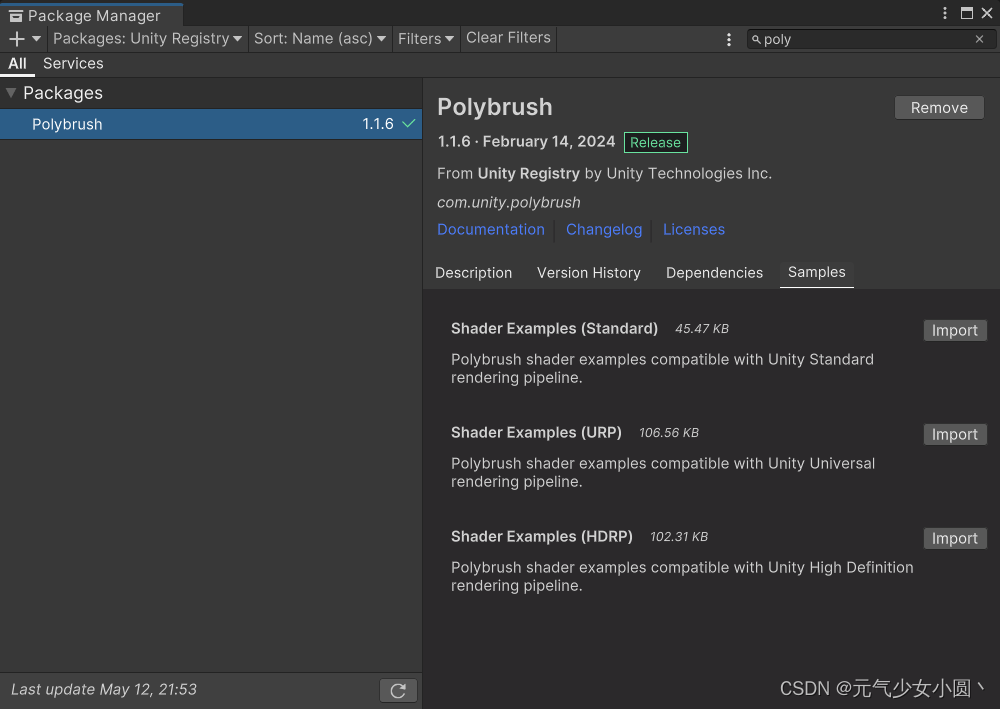Click the Clear Filters button
Viewport: 1000px width, 709px height.
(x=508, y=38)
